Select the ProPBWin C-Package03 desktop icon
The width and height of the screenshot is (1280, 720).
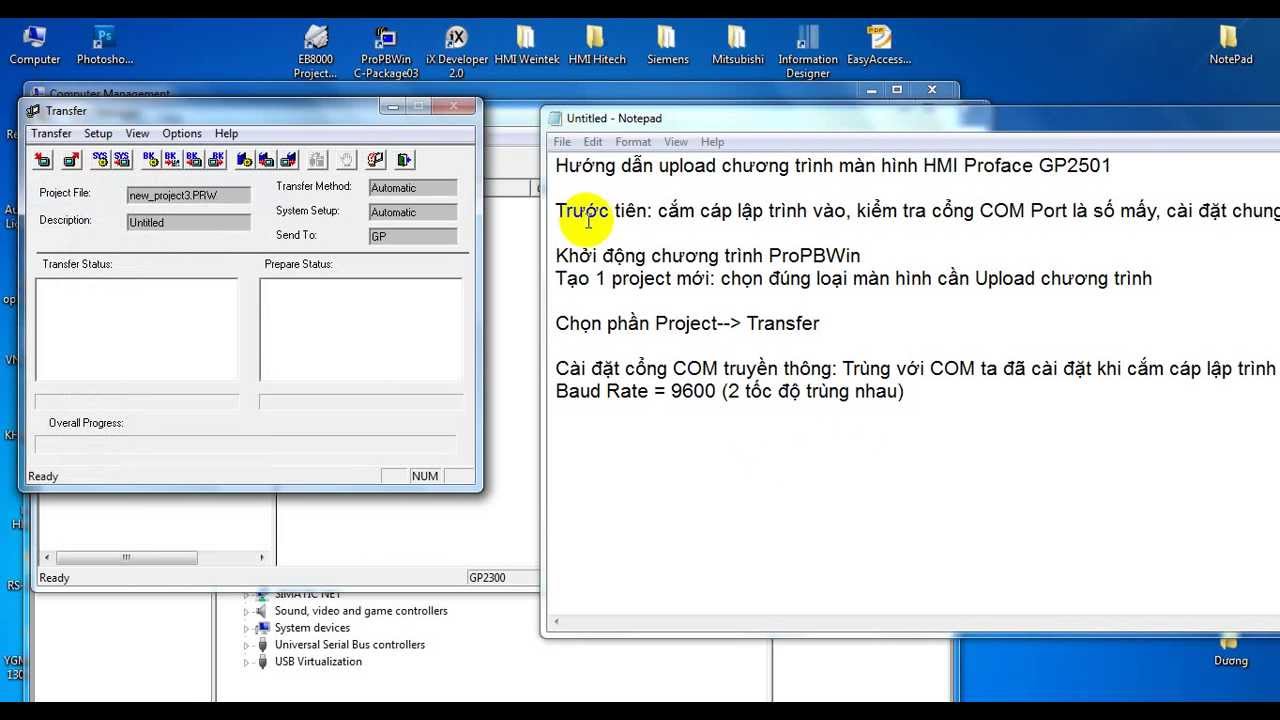(386, 52)
